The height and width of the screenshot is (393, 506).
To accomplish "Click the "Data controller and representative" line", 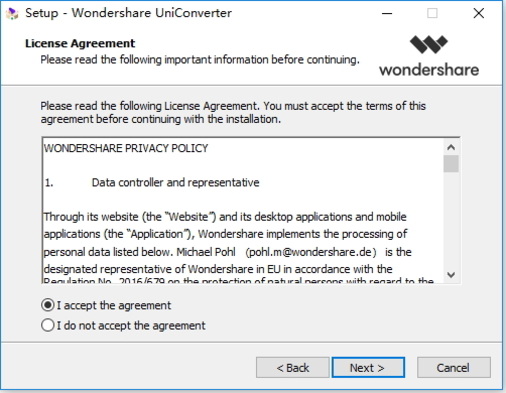I will coord(175,182).
